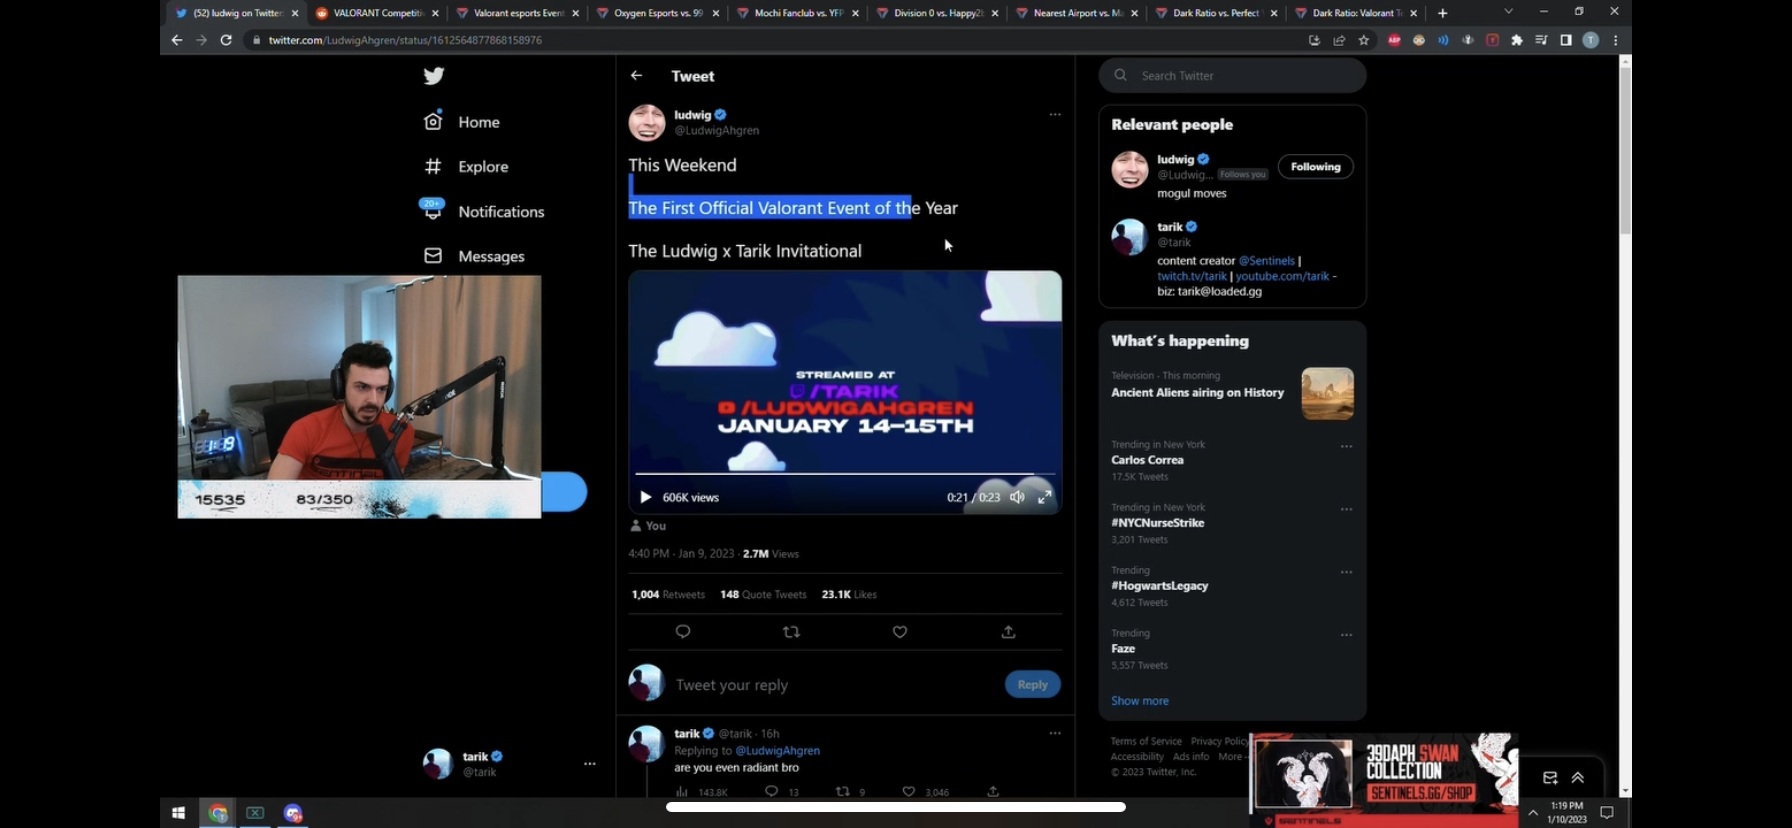This screenshot has width=1792, height=828.
Task: Open the @LudwigAhgren mention in tarik's reply
Action: click(777, 750)
